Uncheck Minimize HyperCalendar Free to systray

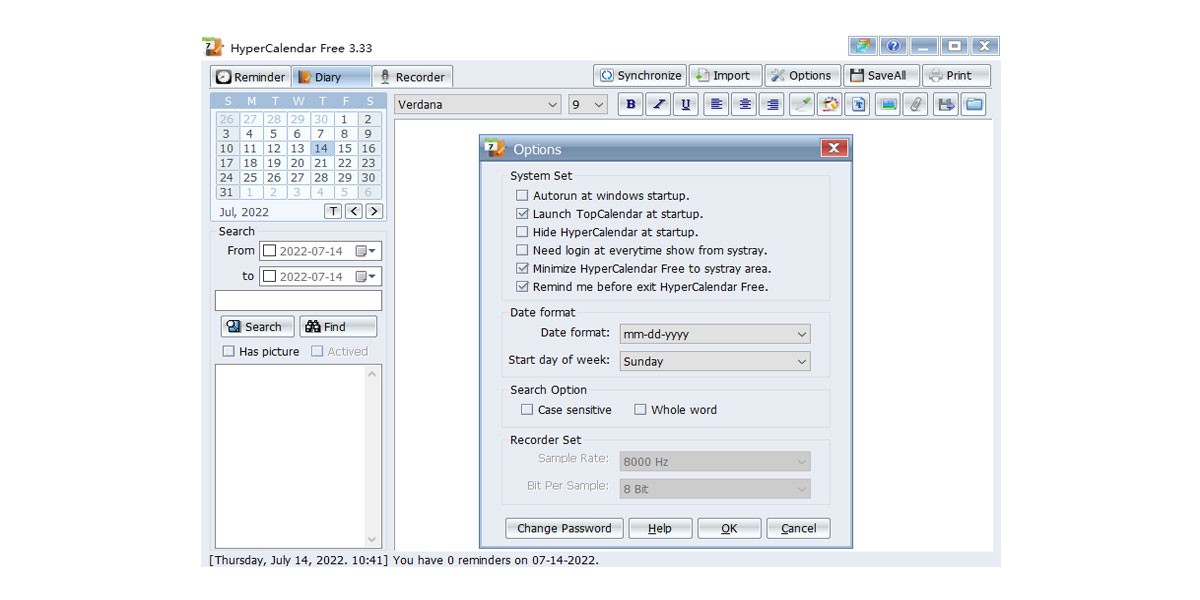pos(522,268)
